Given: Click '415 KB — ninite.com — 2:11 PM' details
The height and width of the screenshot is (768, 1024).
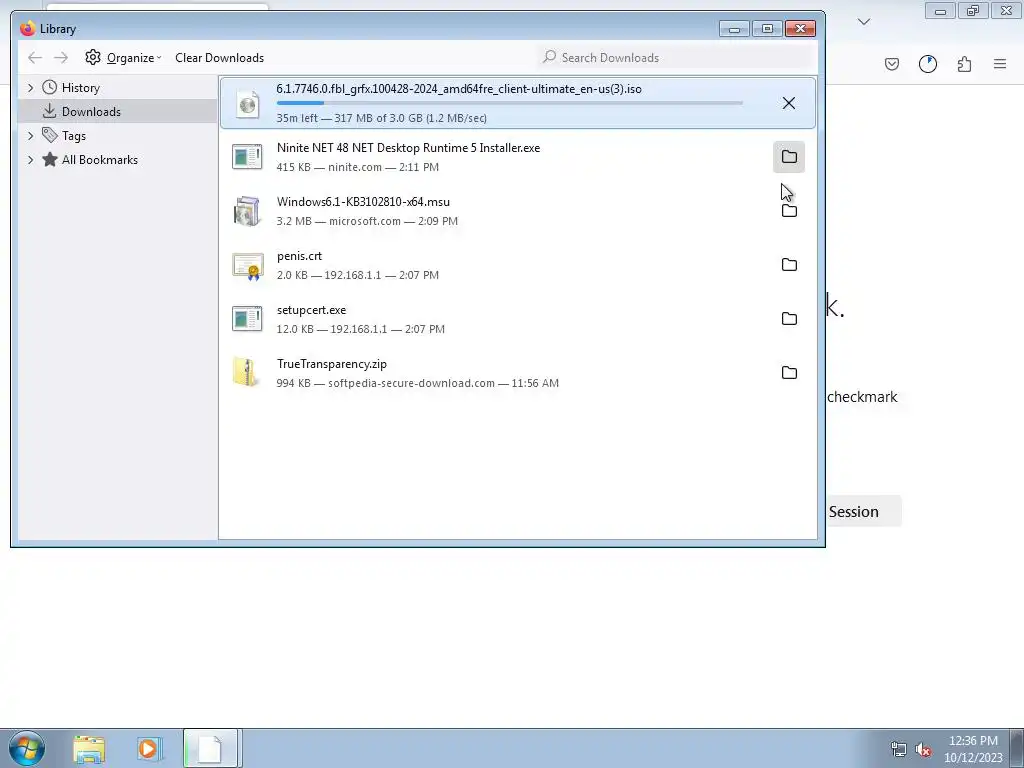Looking at the screenshot, I should pyautogui.click(x=357, y=167).
